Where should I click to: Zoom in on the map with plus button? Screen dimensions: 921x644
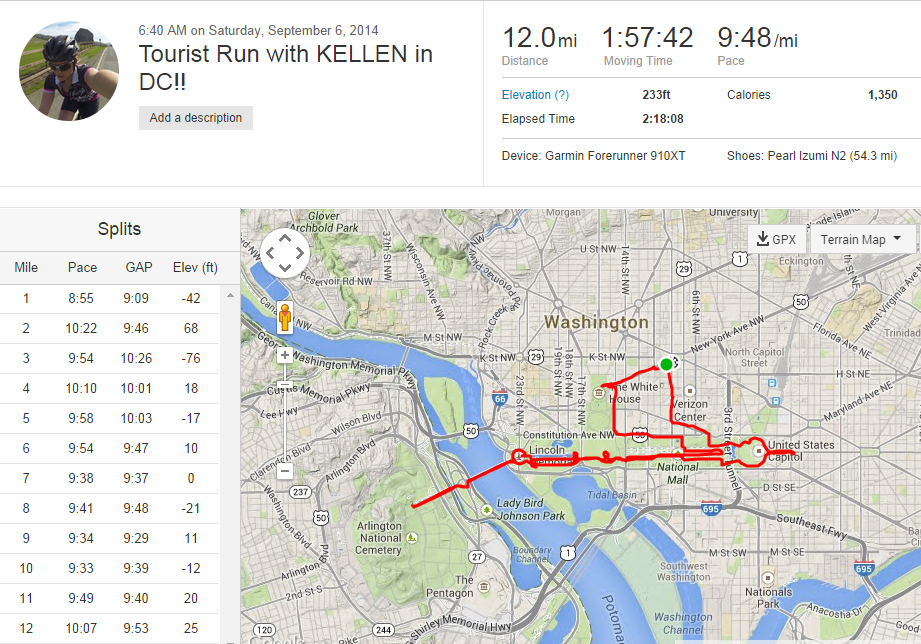285,355
